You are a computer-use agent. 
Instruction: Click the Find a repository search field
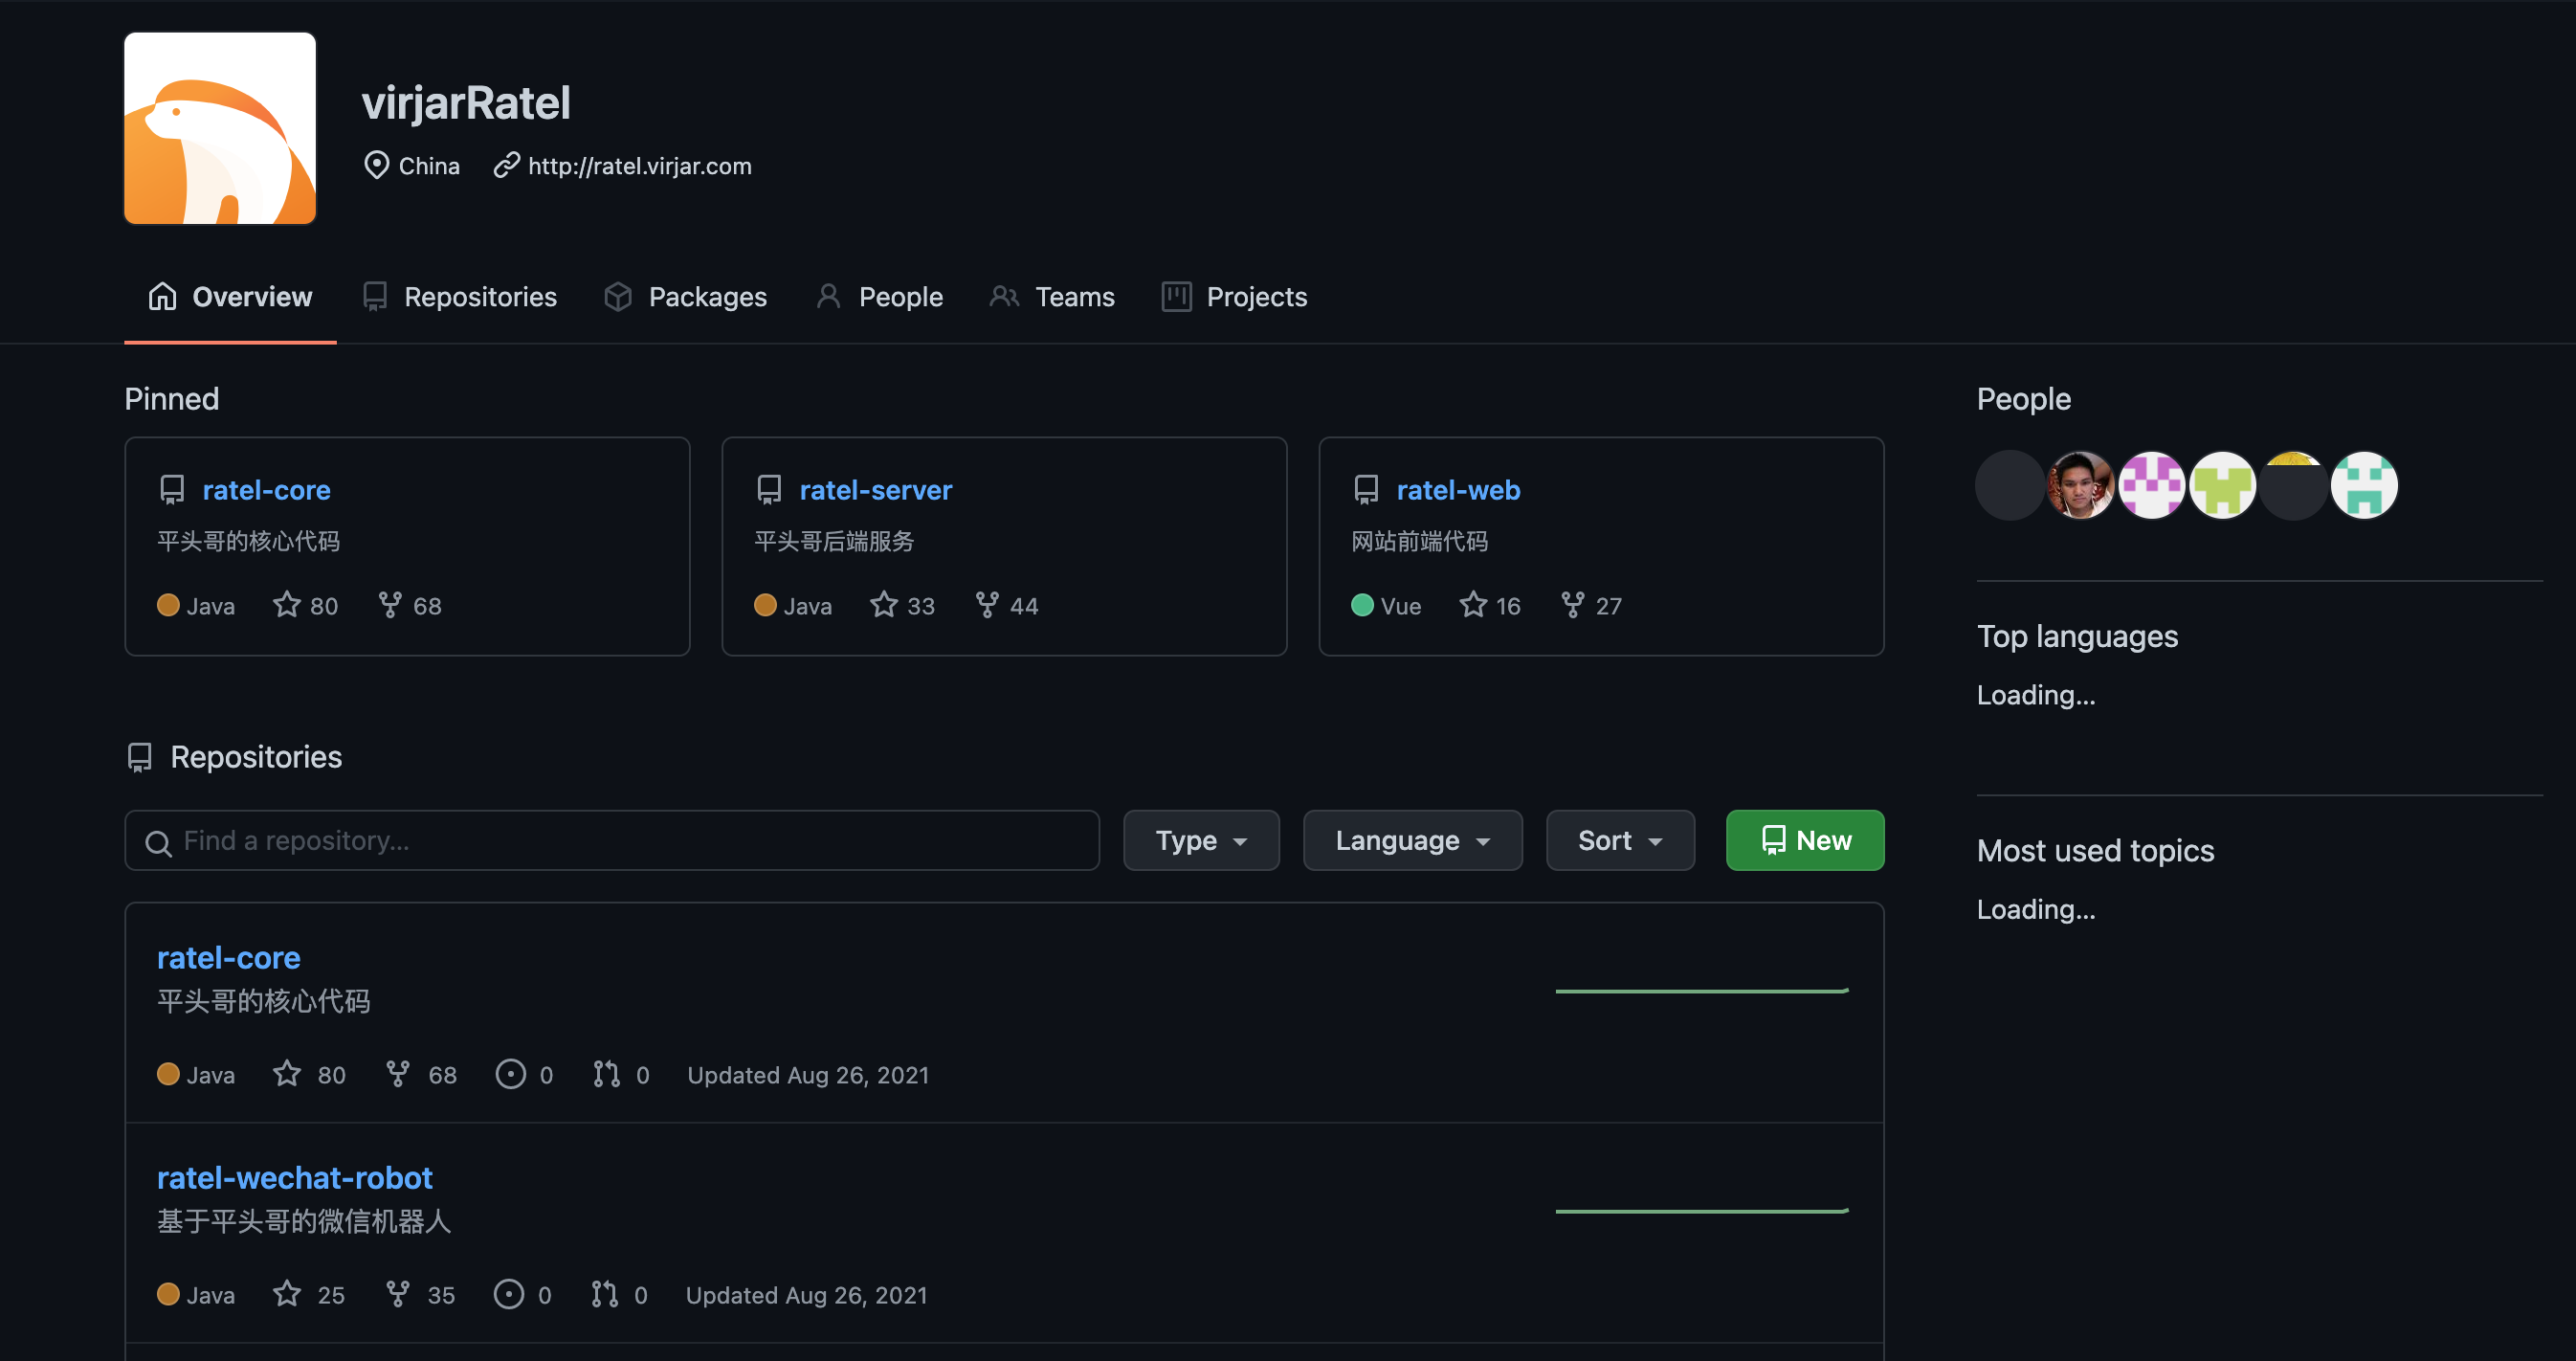pyautogui.click(x=612, y=840)
